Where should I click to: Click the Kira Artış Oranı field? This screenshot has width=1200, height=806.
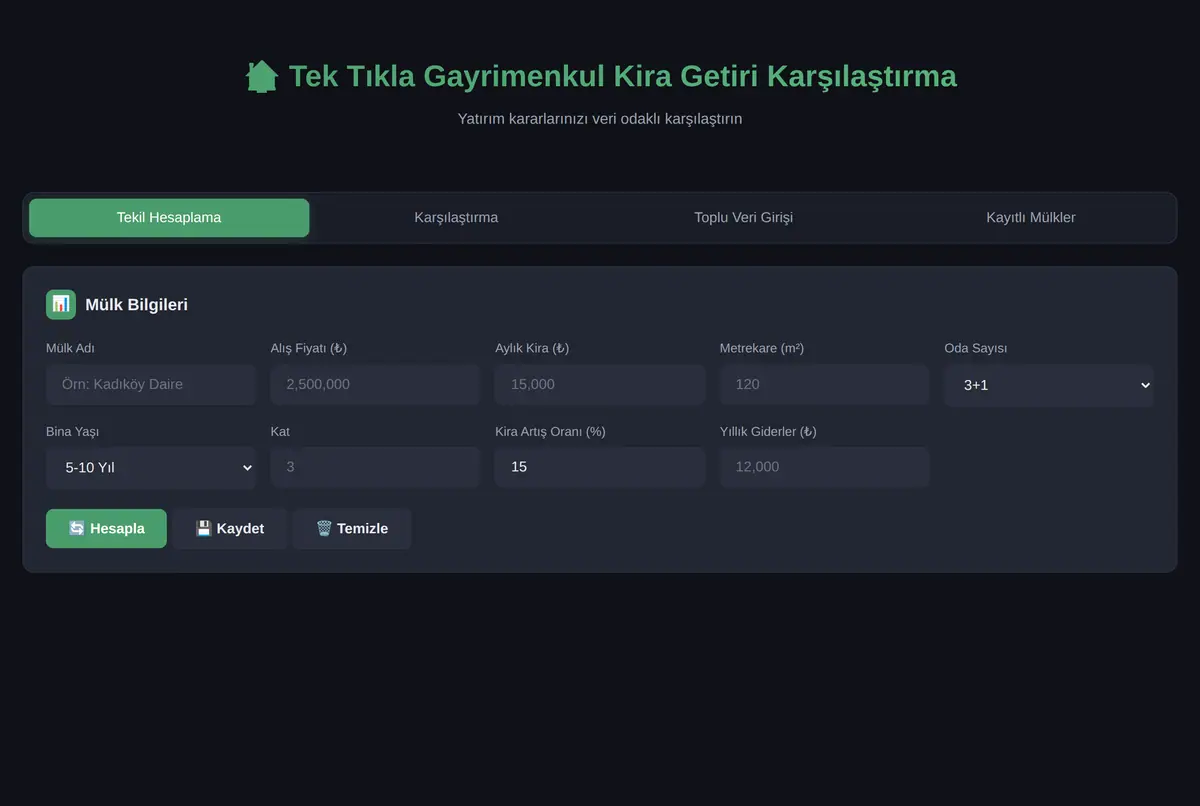coord(600,467)
